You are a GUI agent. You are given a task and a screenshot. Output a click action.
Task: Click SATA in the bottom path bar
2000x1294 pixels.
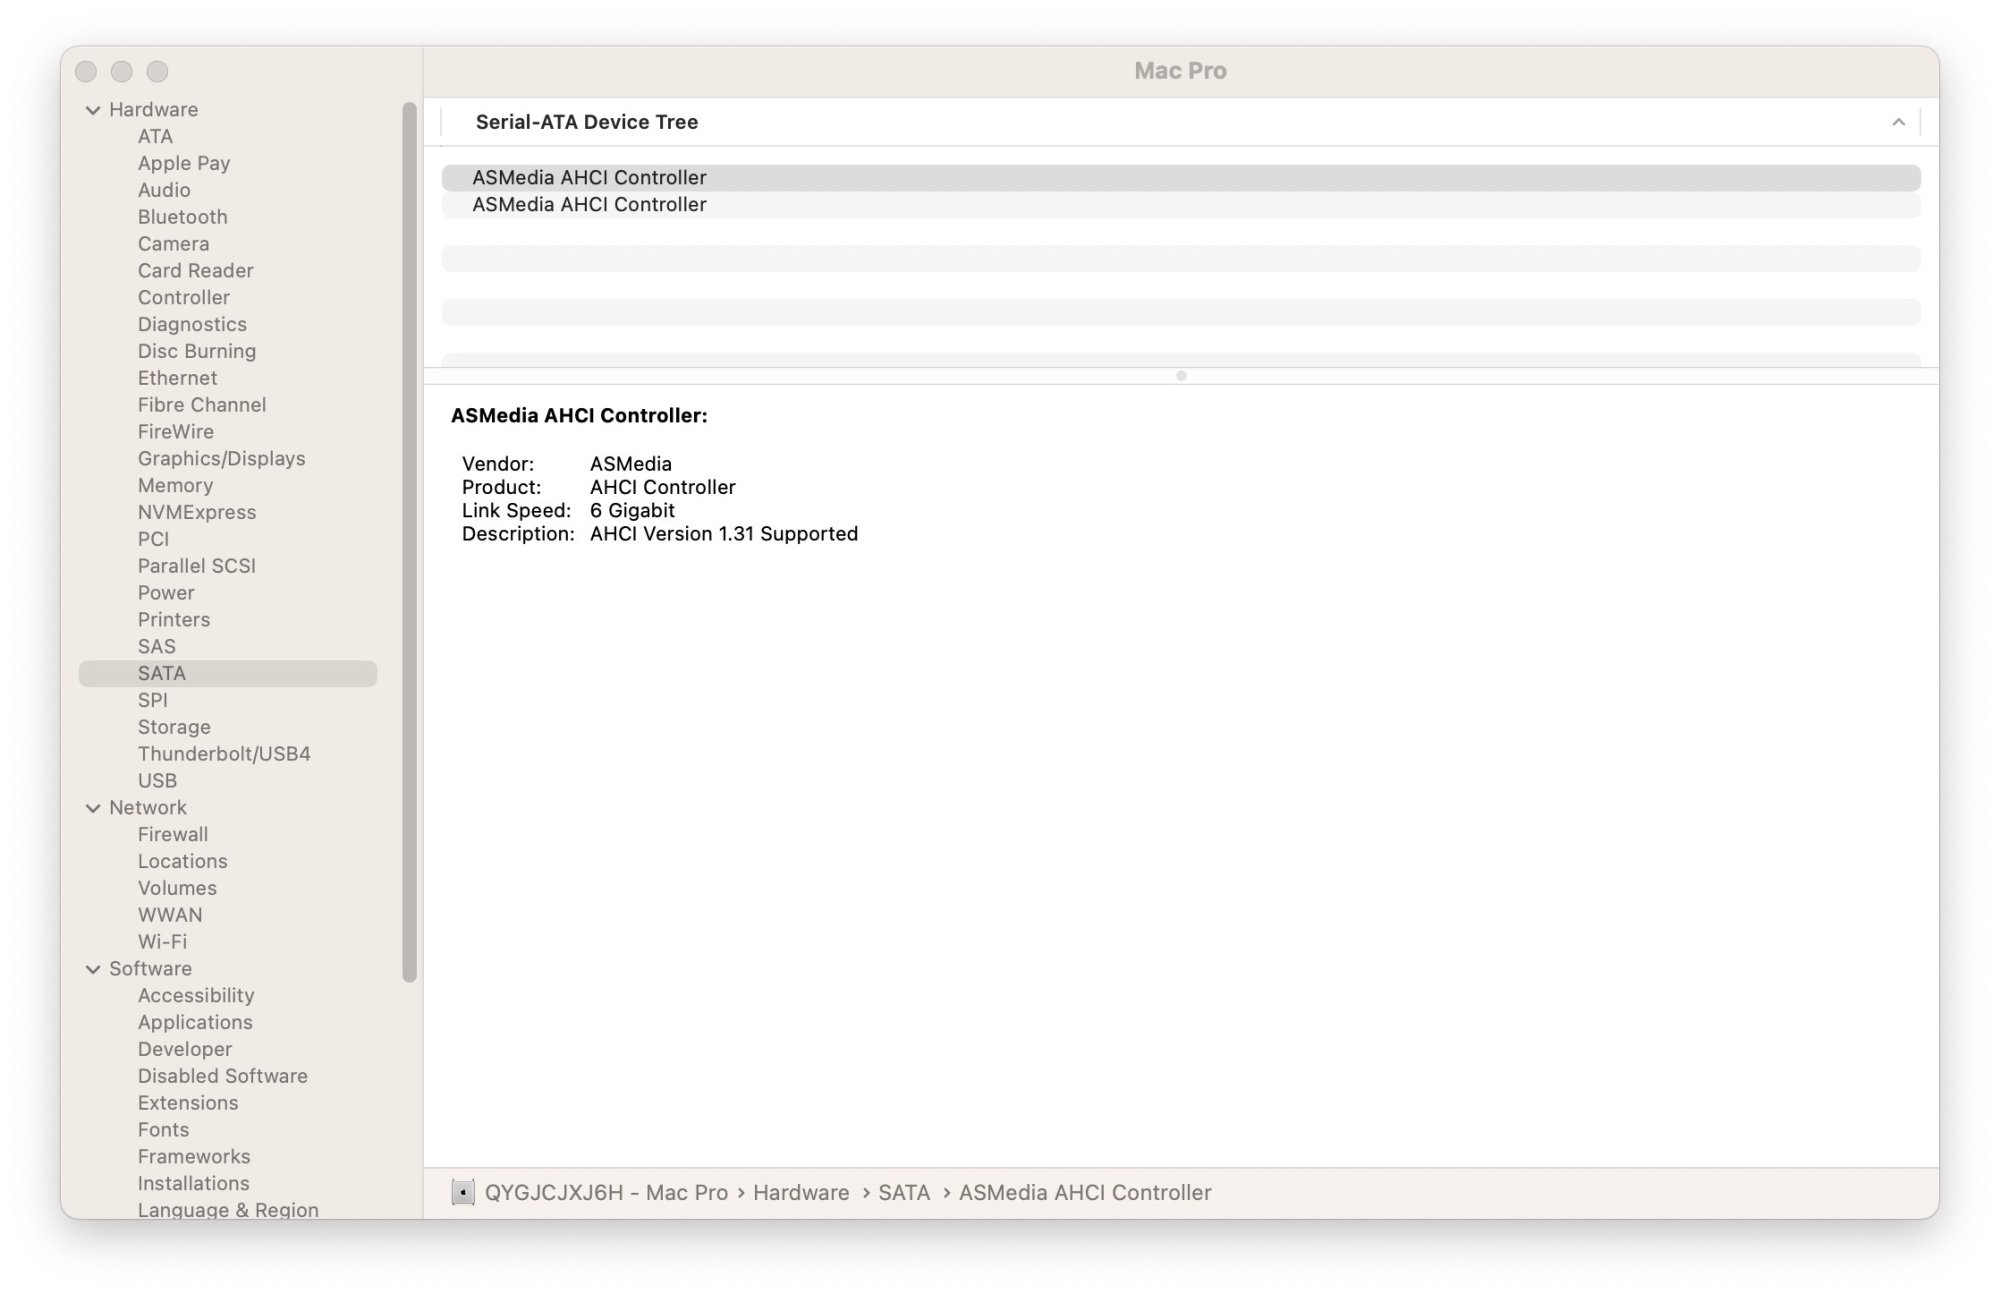click(x=903, y=1192)
